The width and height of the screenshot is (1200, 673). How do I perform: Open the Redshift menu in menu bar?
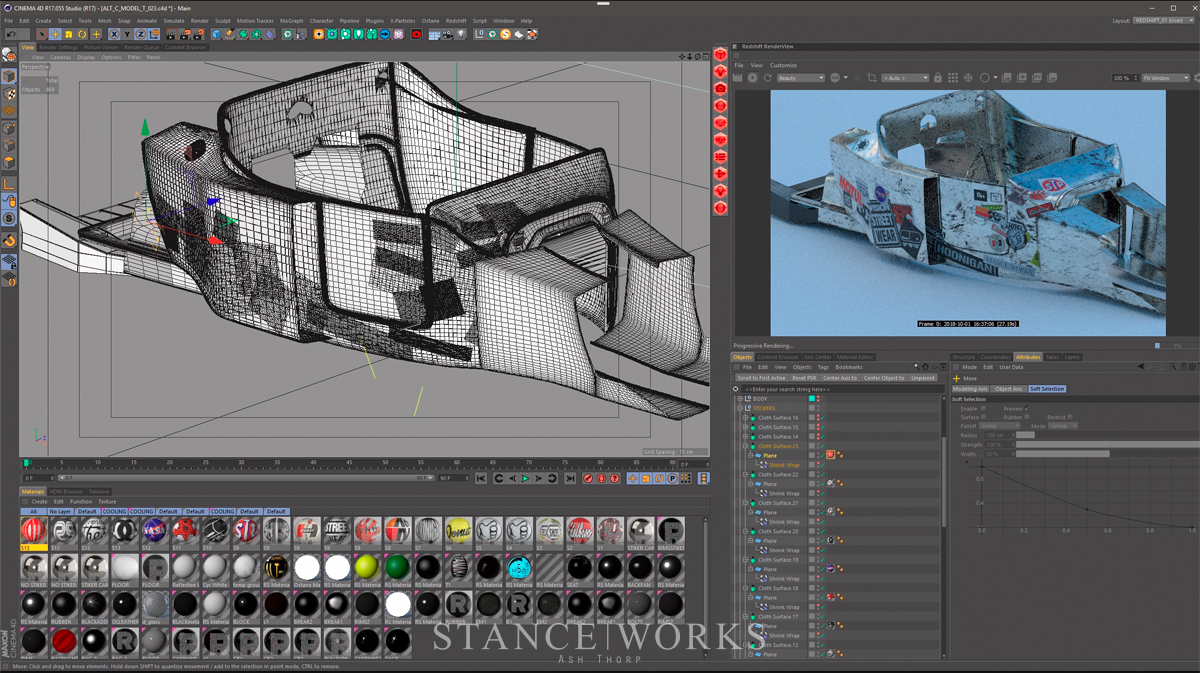(x=456, y=20)
